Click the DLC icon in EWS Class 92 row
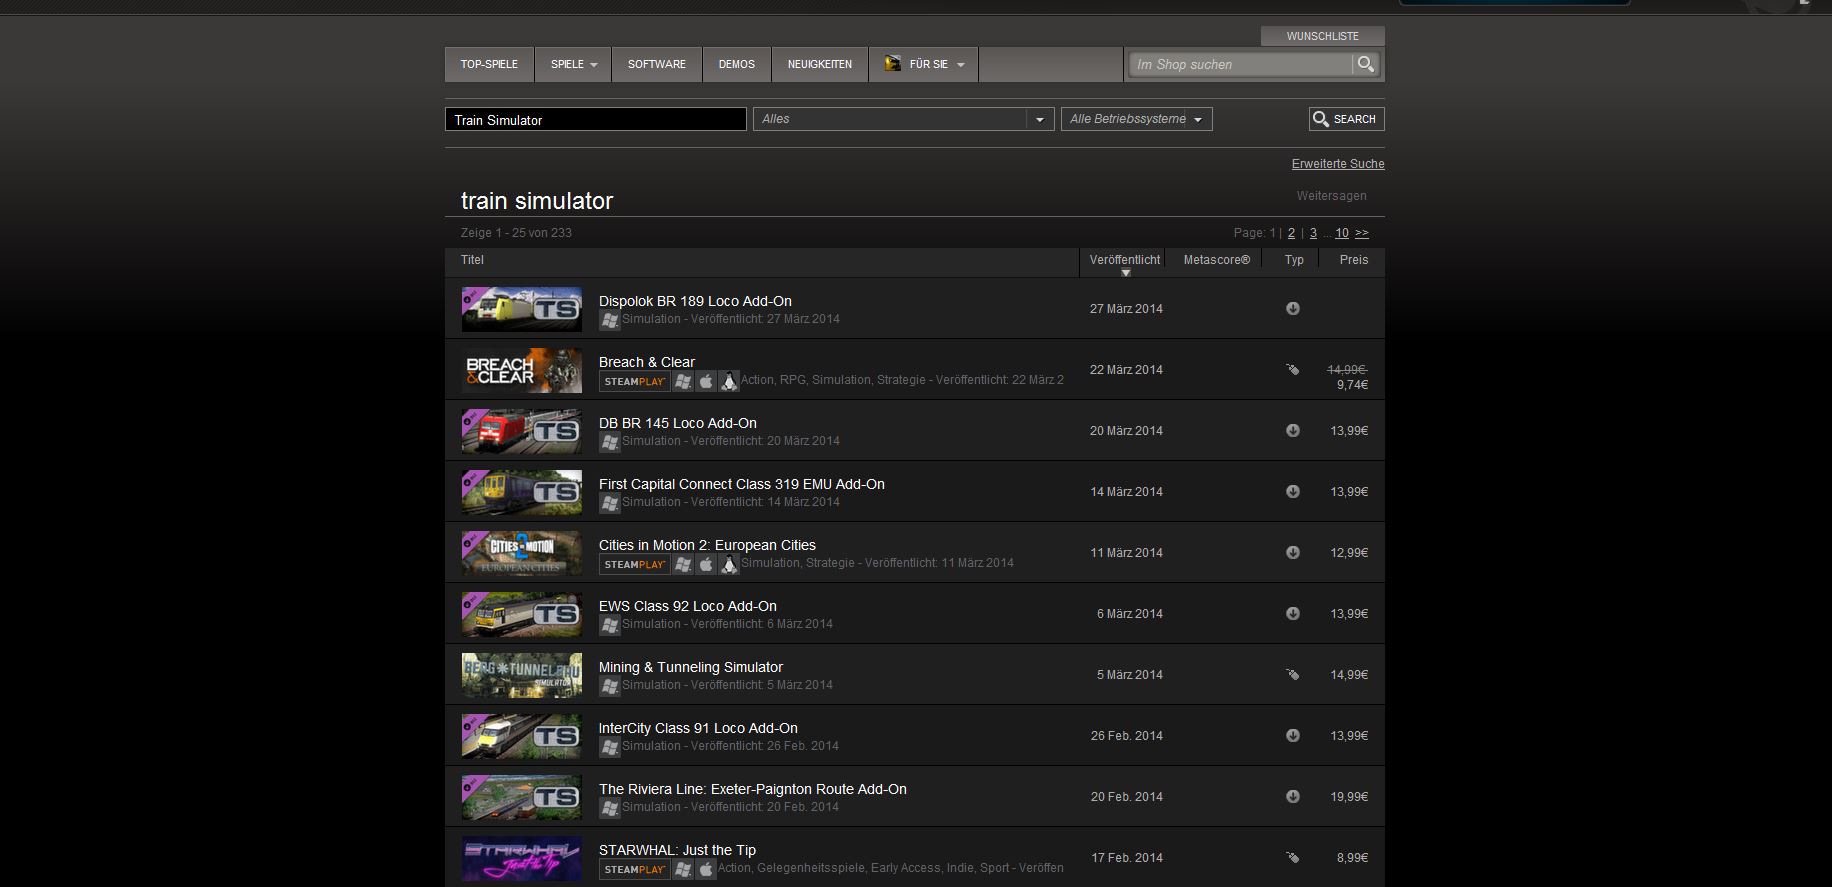The width and height of the screenshot is (1832, 887). point(1293,613)
